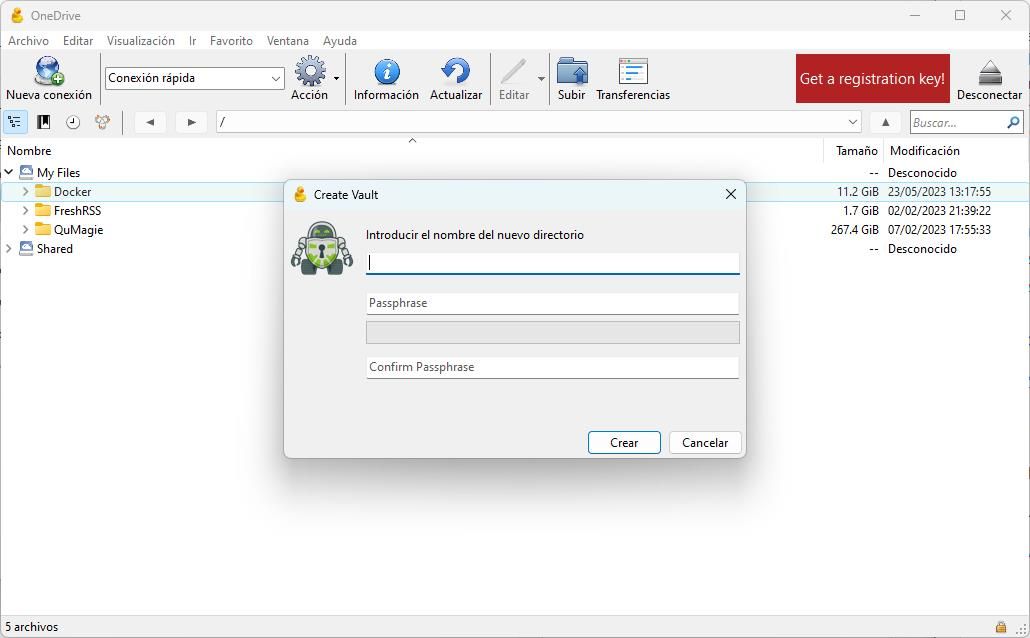The width and height of the screenshot is (1030, 638).
Task: Click the 02/02/2023 21:39:22 date
Action: click(939, 210)
